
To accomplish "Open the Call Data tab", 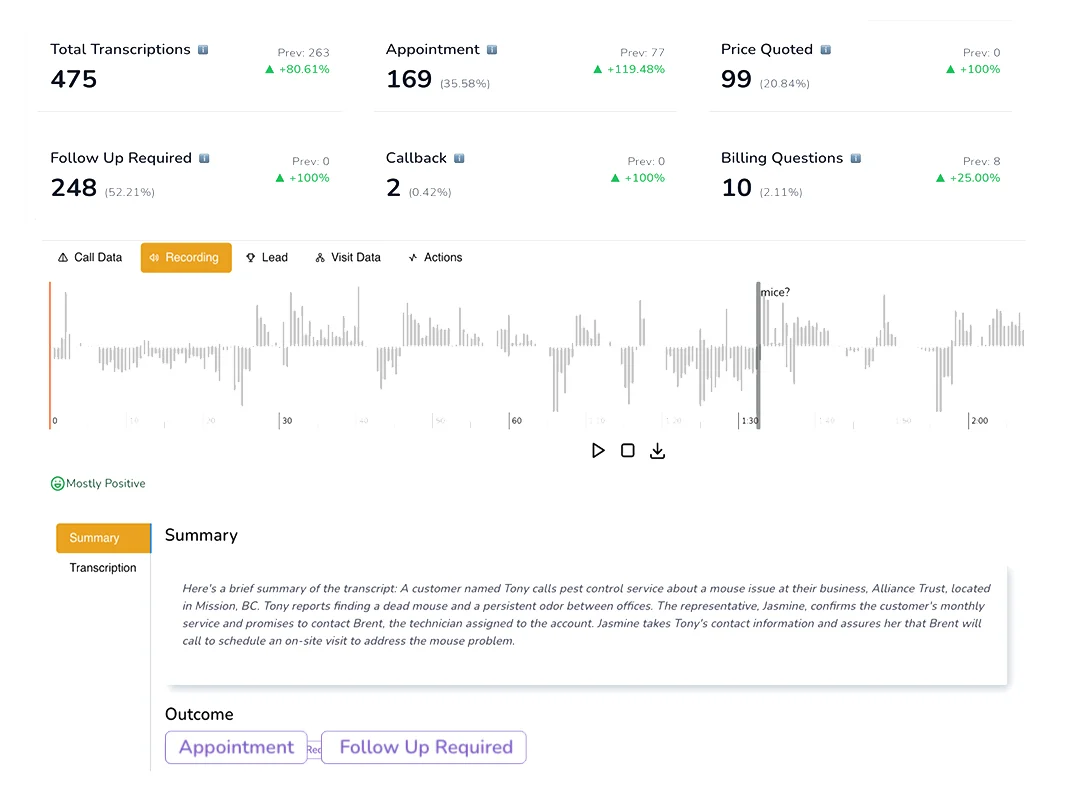I will point(90,258).
